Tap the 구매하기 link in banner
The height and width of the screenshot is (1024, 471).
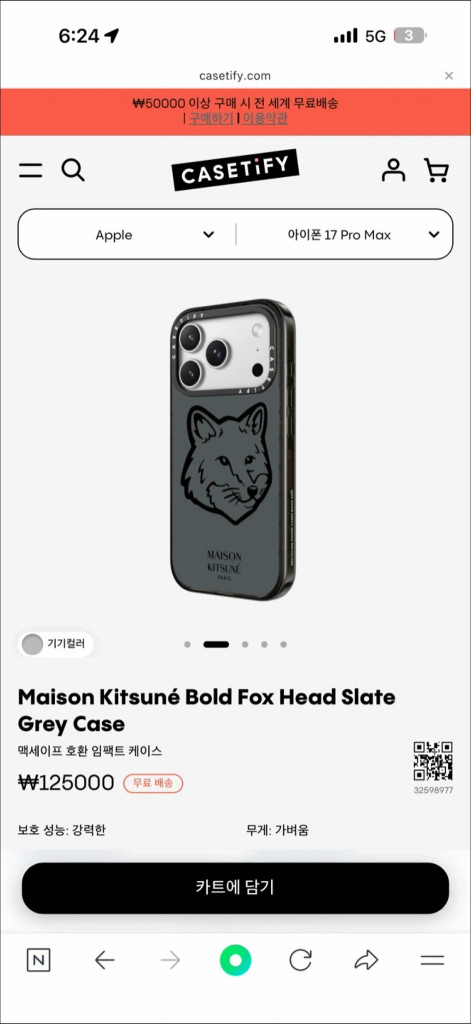point(212,119)
